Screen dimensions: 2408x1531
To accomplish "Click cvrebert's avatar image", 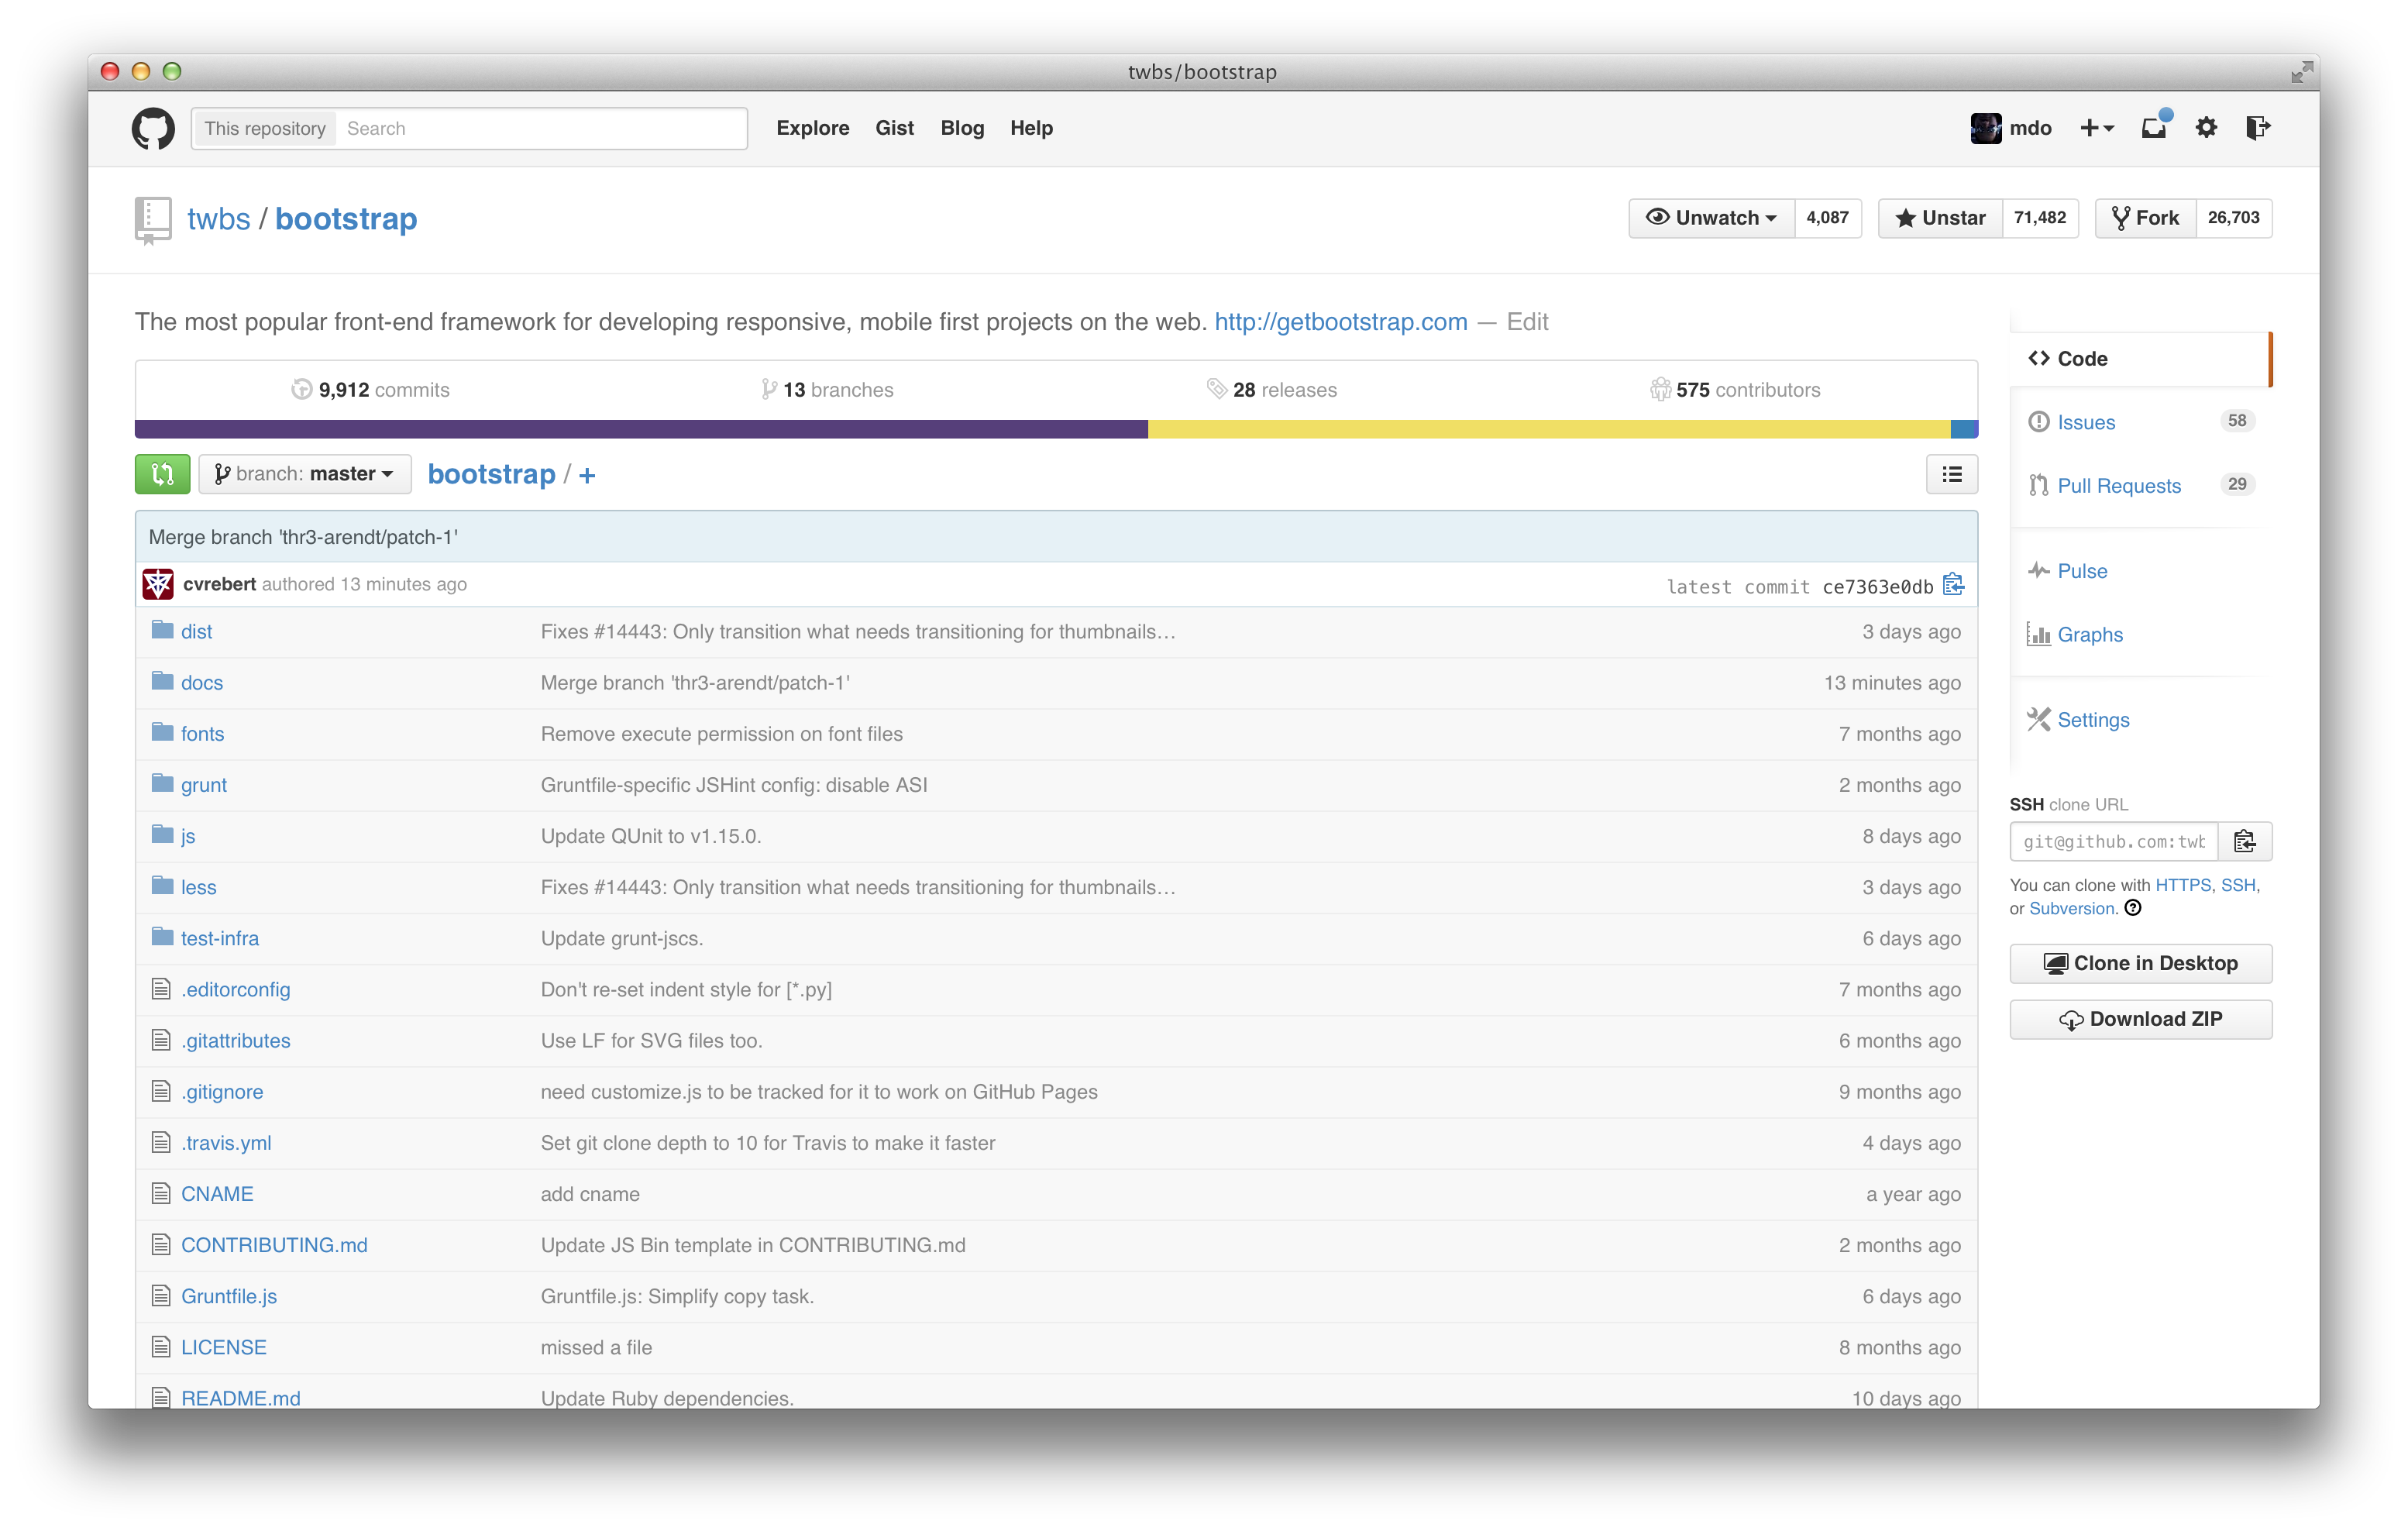I will click(x=158, y=584).
